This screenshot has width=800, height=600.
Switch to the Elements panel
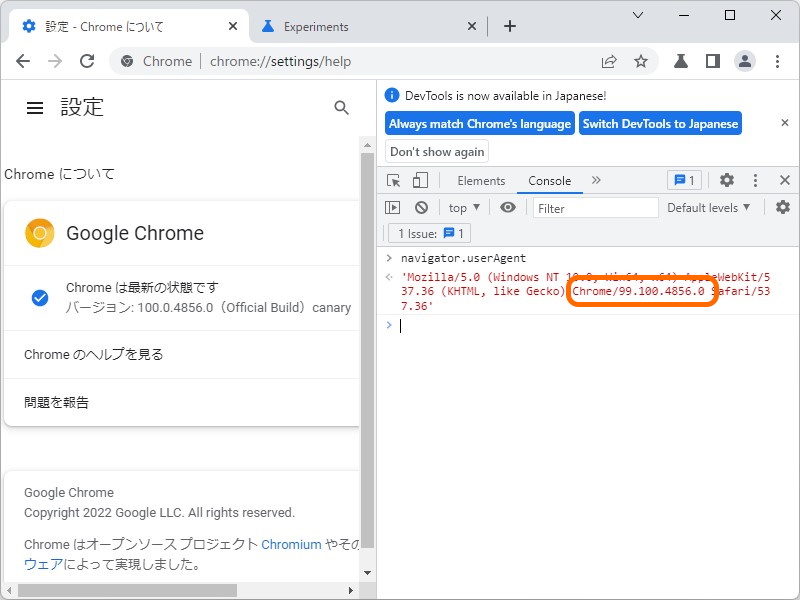[x=481, y=181]
